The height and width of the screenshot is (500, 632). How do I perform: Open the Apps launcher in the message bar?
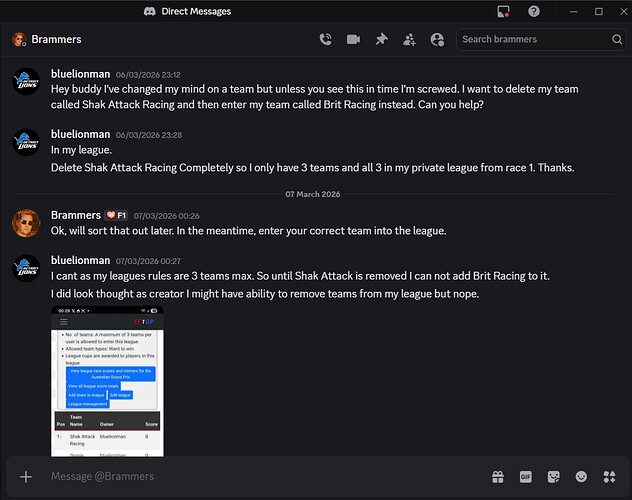[609, 477]
